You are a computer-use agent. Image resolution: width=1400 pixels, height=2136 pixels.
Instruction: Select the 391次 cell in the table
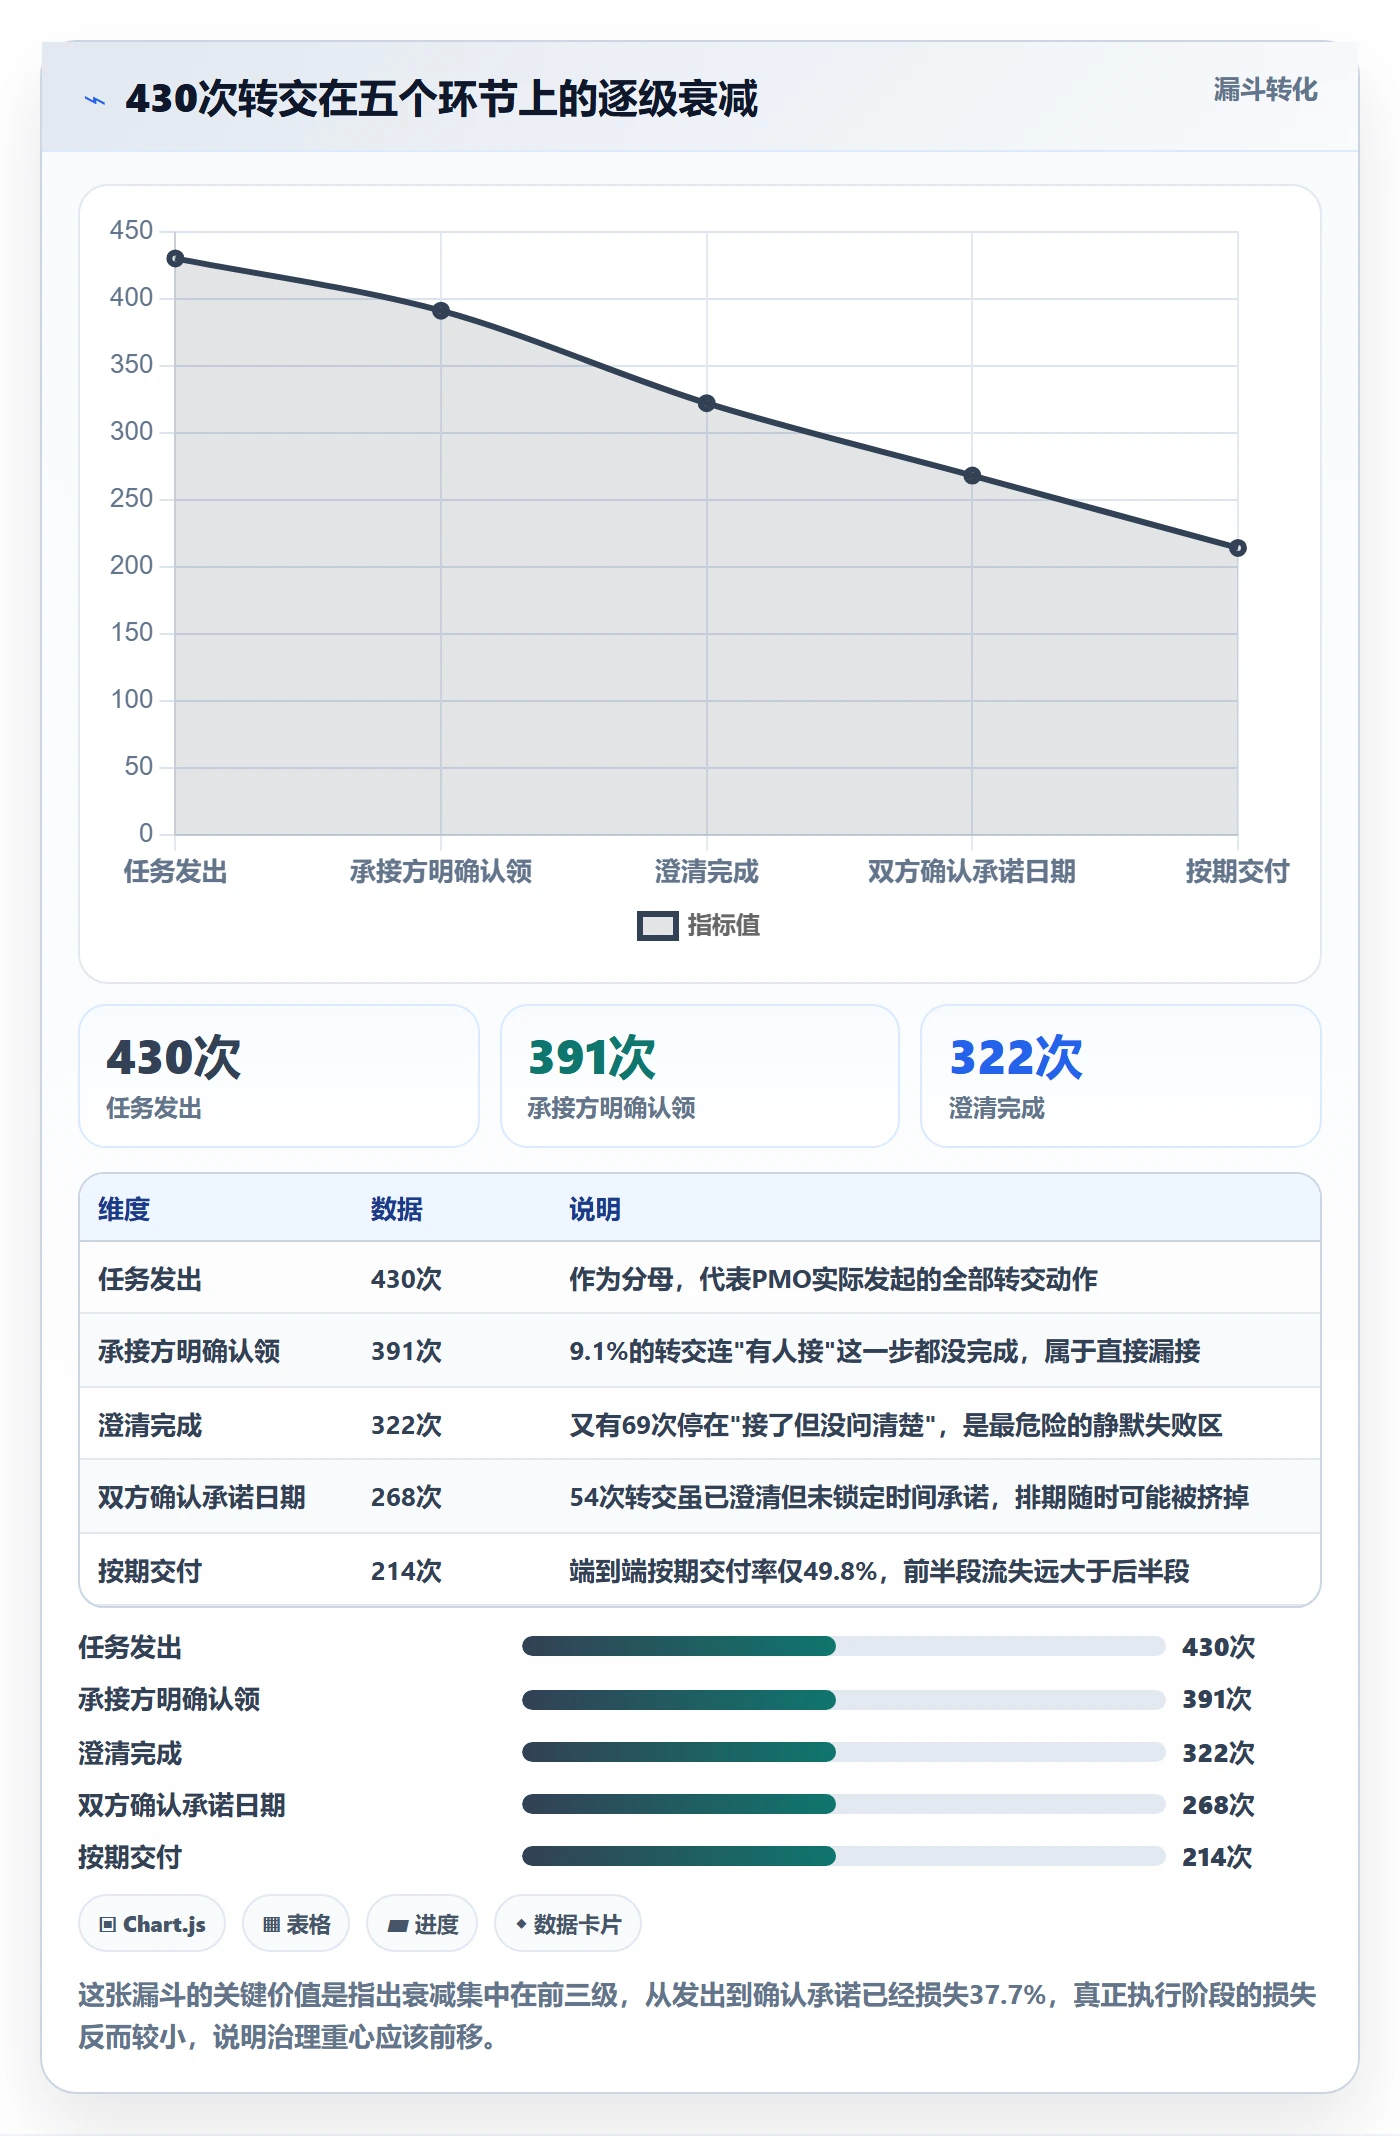406,1351
